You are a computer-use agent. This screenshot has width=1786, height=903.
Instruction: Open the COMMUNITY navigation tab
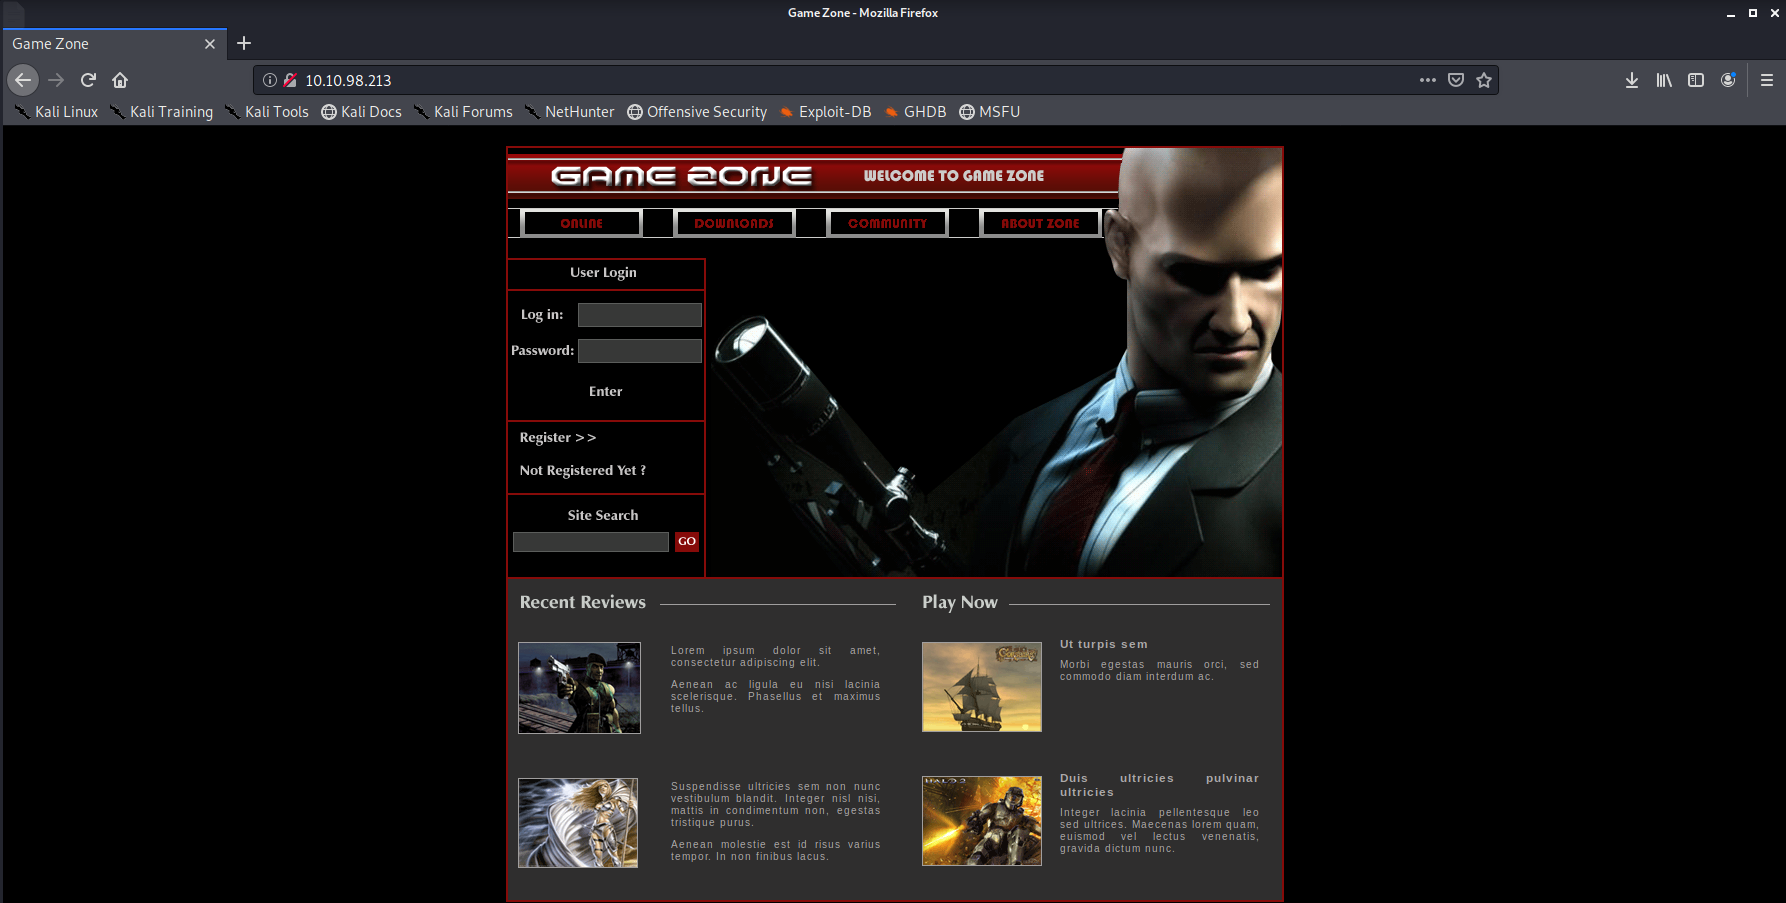click(887, 223)
